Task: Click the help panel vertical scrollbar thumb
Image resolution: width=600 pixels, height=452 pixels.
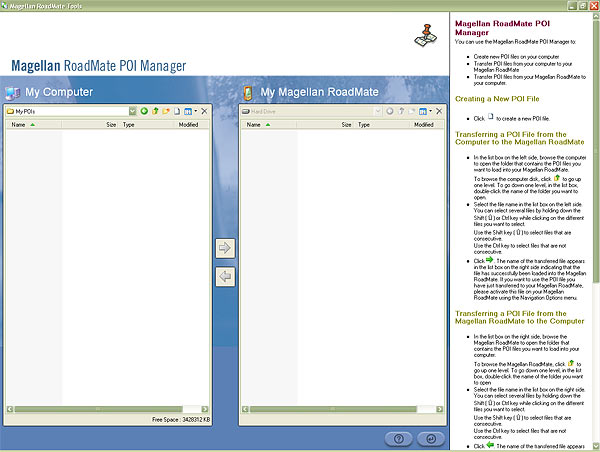Action: click(596, 151)
